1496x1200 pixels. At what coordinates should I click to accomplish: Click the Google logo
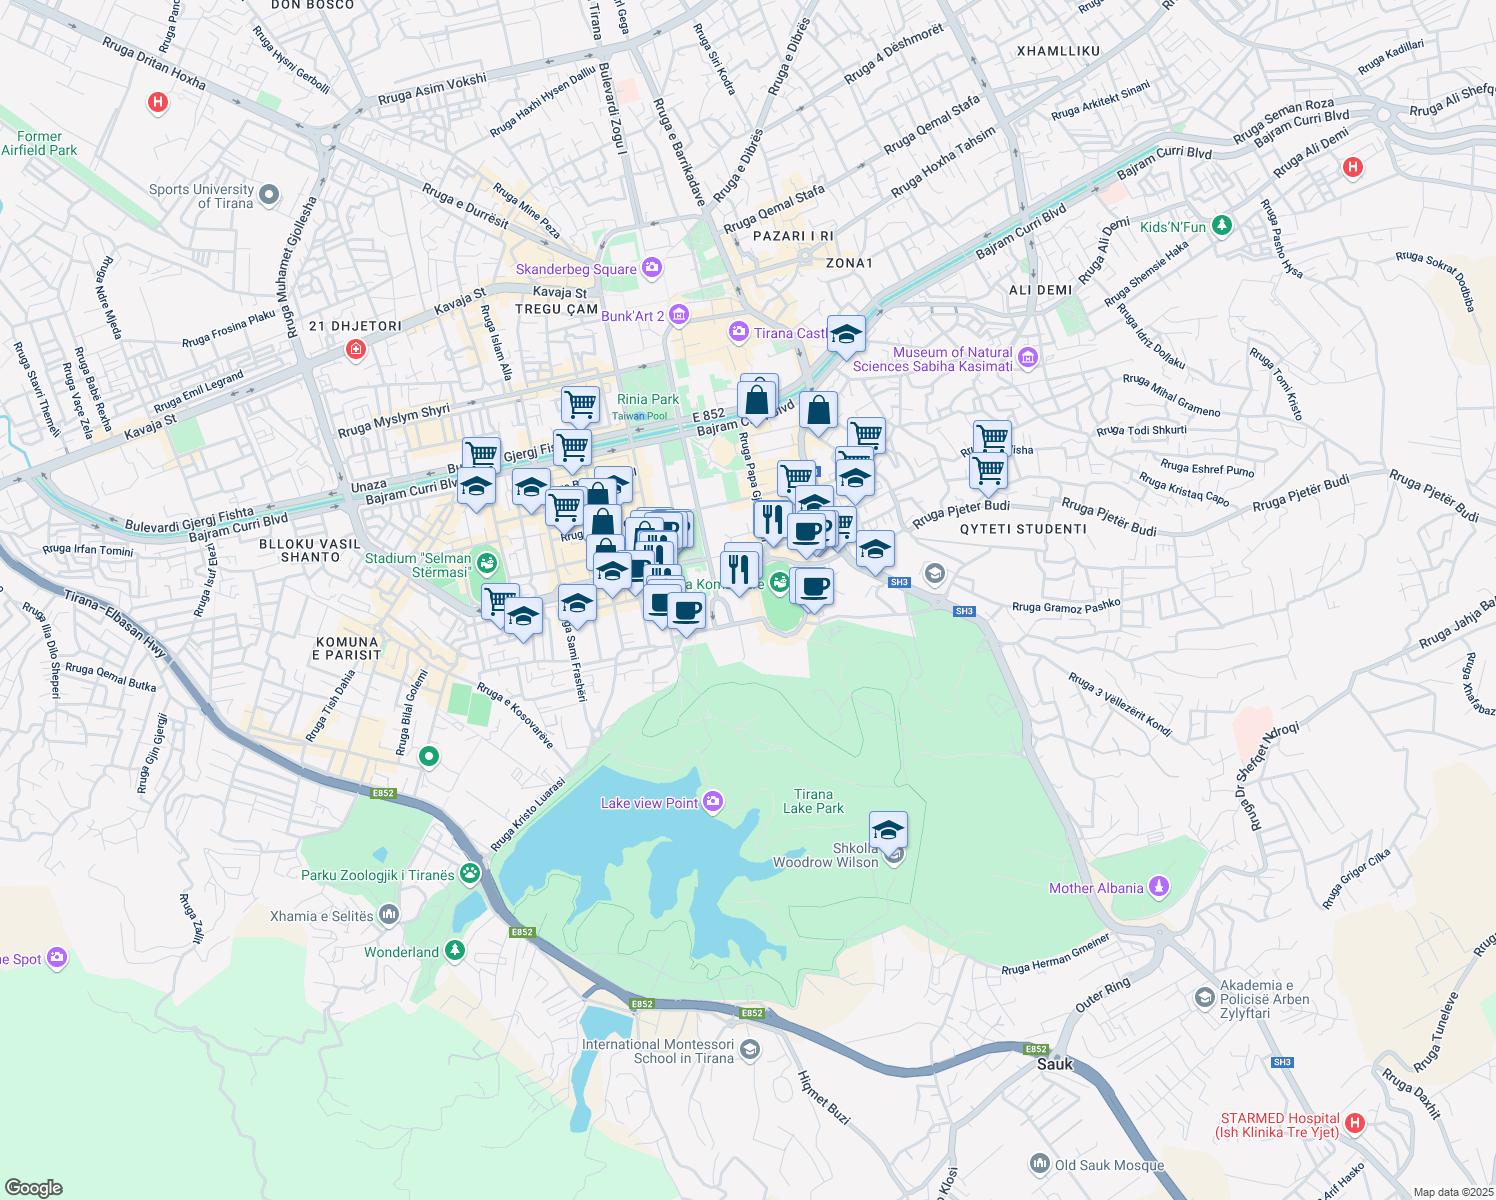34,1188
